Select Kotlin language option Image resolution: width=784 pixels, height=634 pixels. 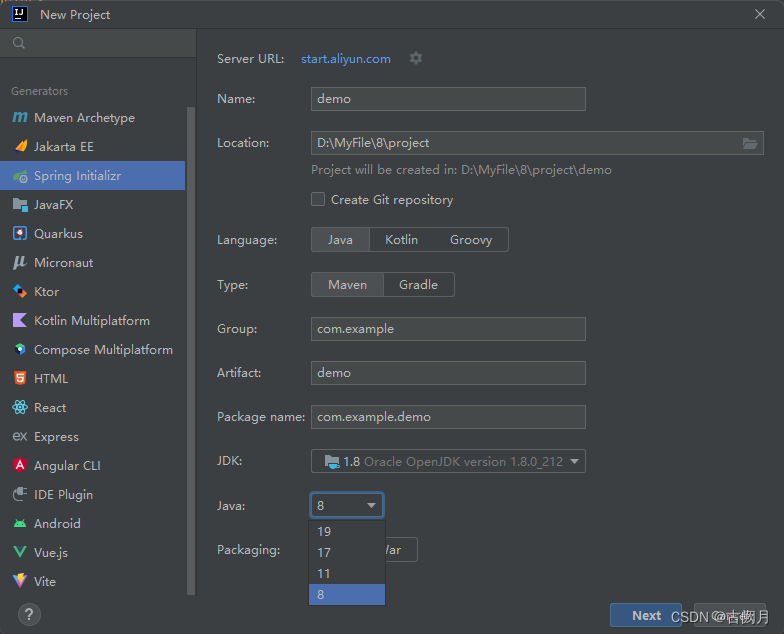[x=401, y=240]
